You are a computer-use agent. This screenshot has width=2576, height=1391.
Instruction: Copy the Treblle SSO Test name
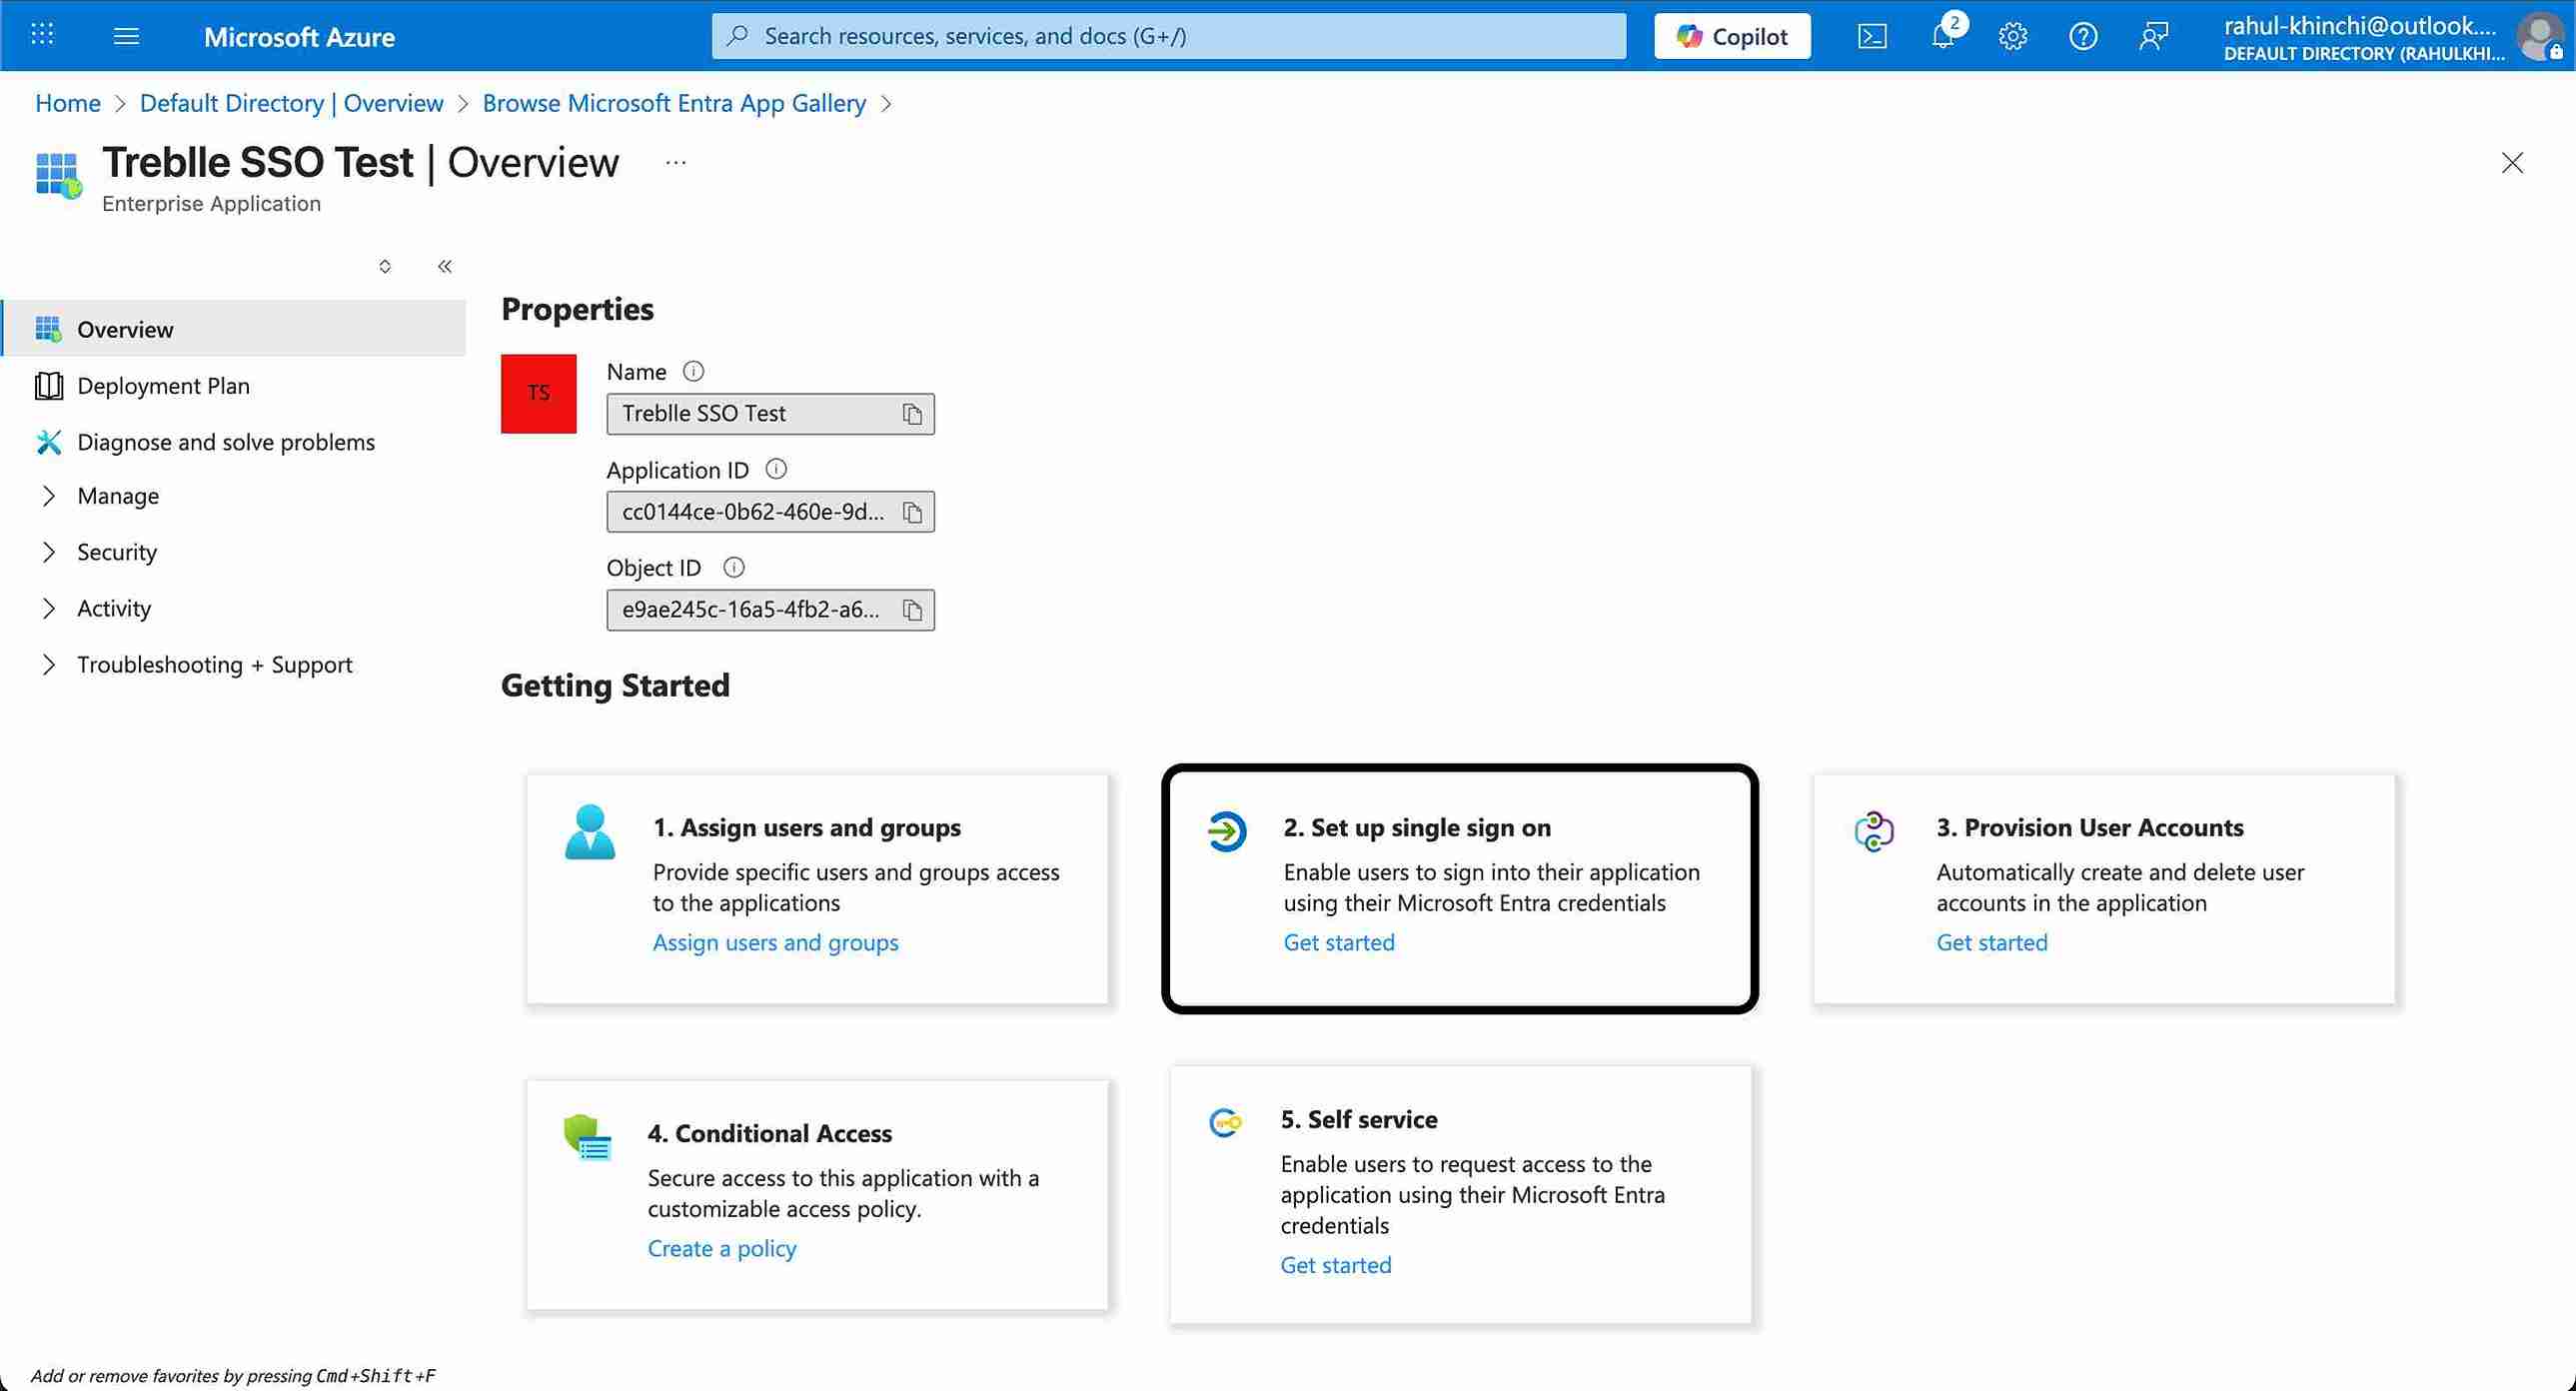[x=912, y=413]
